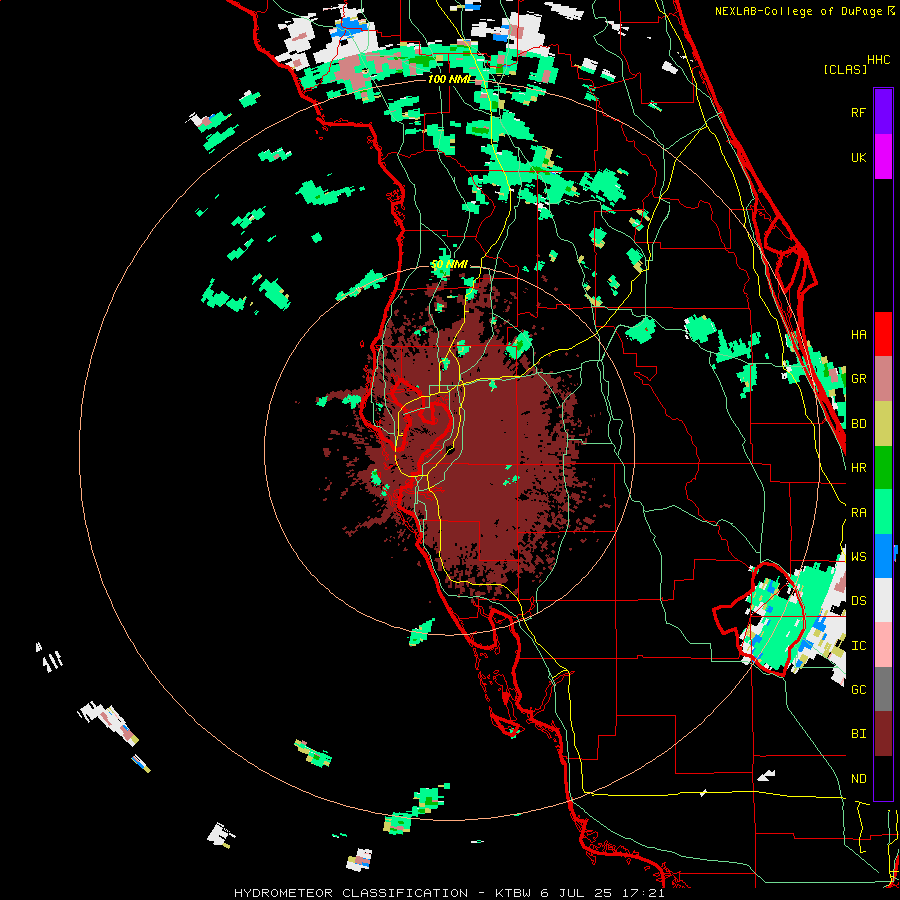This screenshot has width=900, height=900.
Task: Click the BI brown legend swatch
Action: [x=883, y=734]
